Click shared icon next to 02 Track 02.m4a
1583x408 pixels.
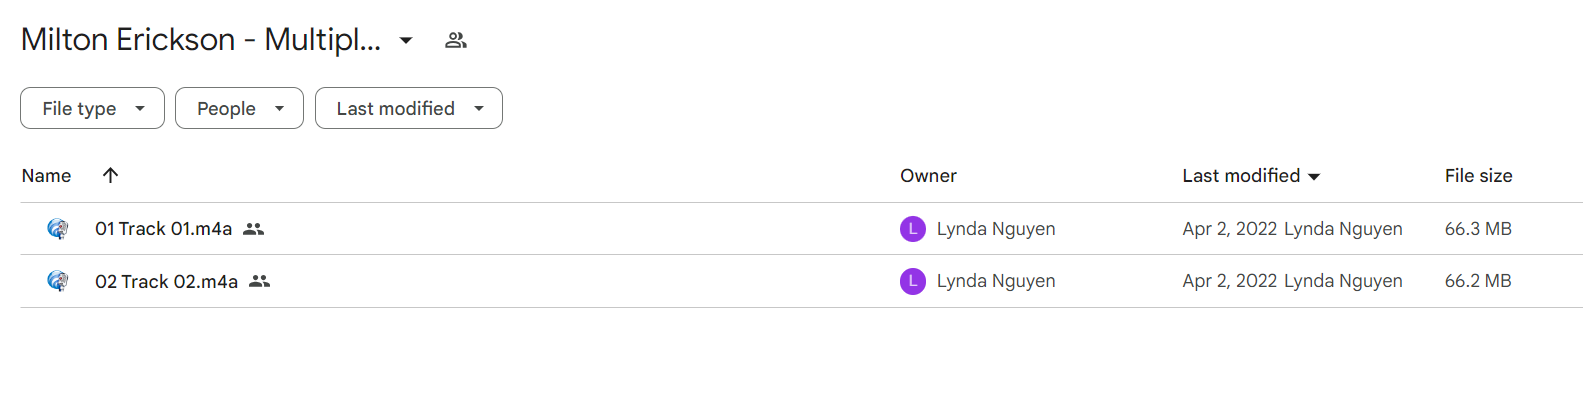260,281
